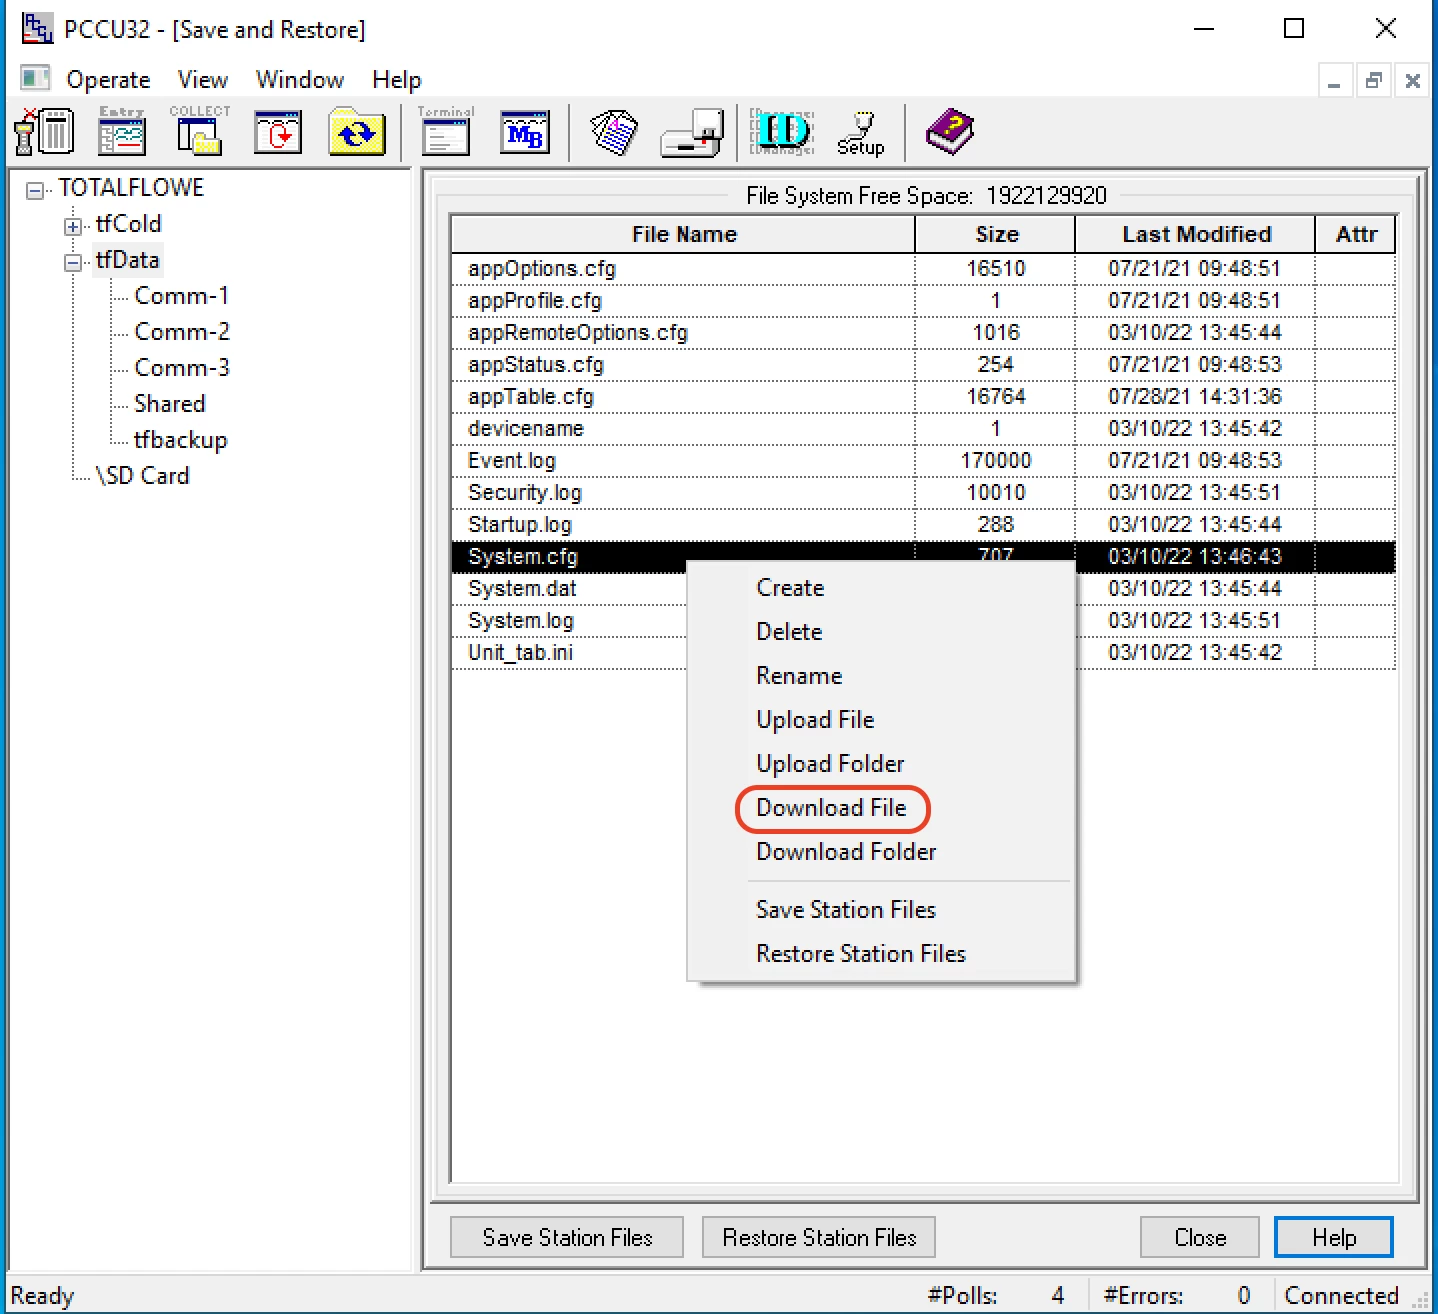Choose Download File from the context menu
Viewport: 1438px width, 1314px height.
(x=832, y=808)
